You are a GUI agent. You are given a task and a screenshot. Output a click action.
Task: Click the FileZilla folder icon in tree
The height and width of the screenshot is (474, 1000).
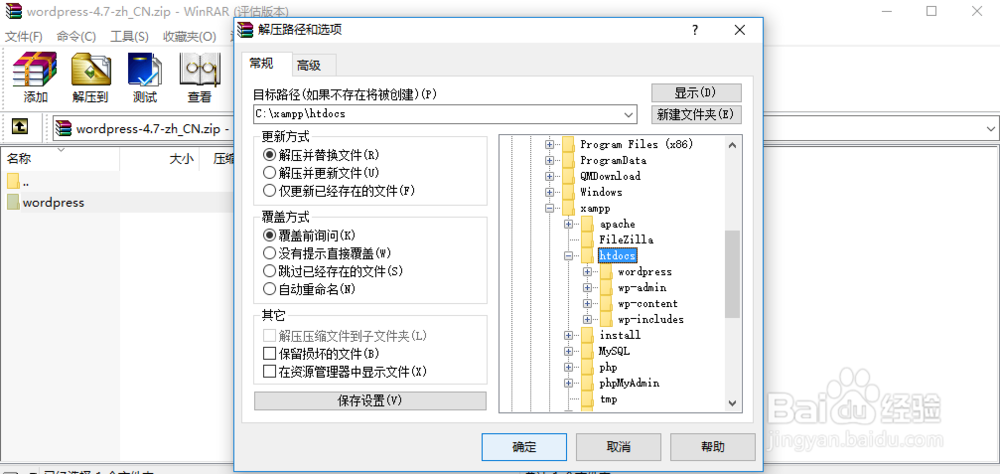pyautogui.click(x=588, y=240)
